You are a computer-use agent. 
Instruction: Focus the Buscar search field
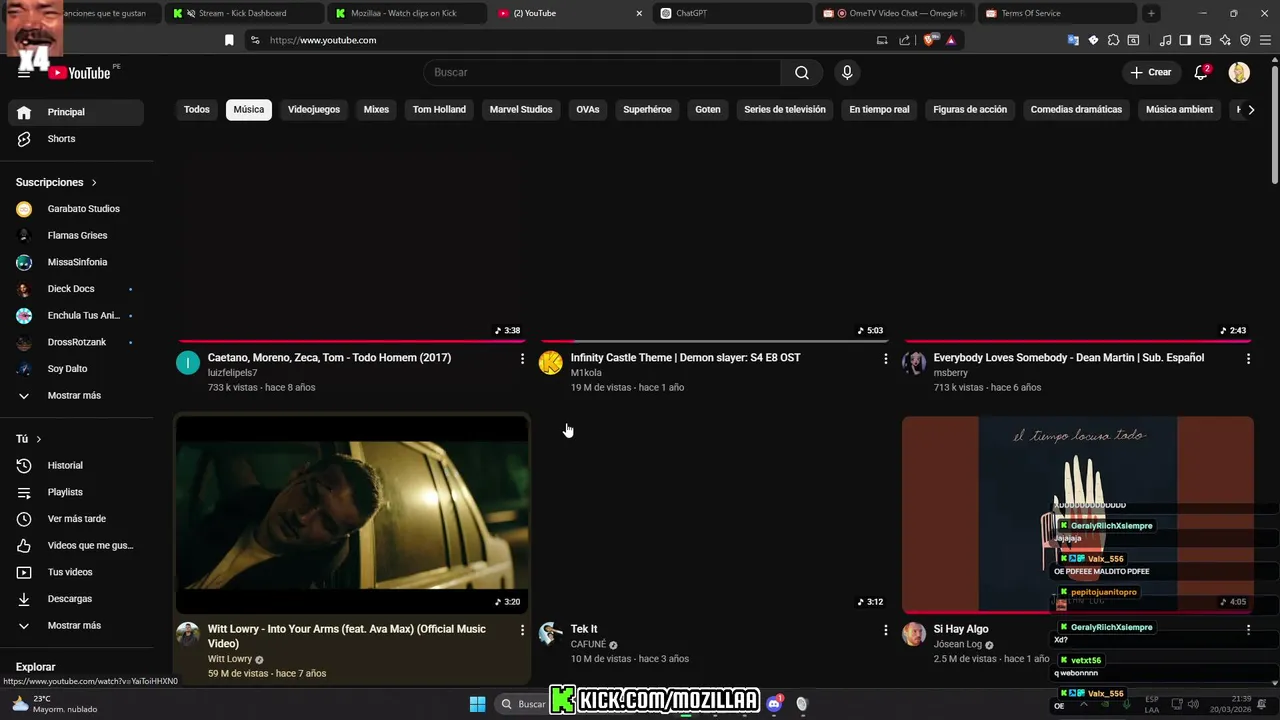coord(602,72)
